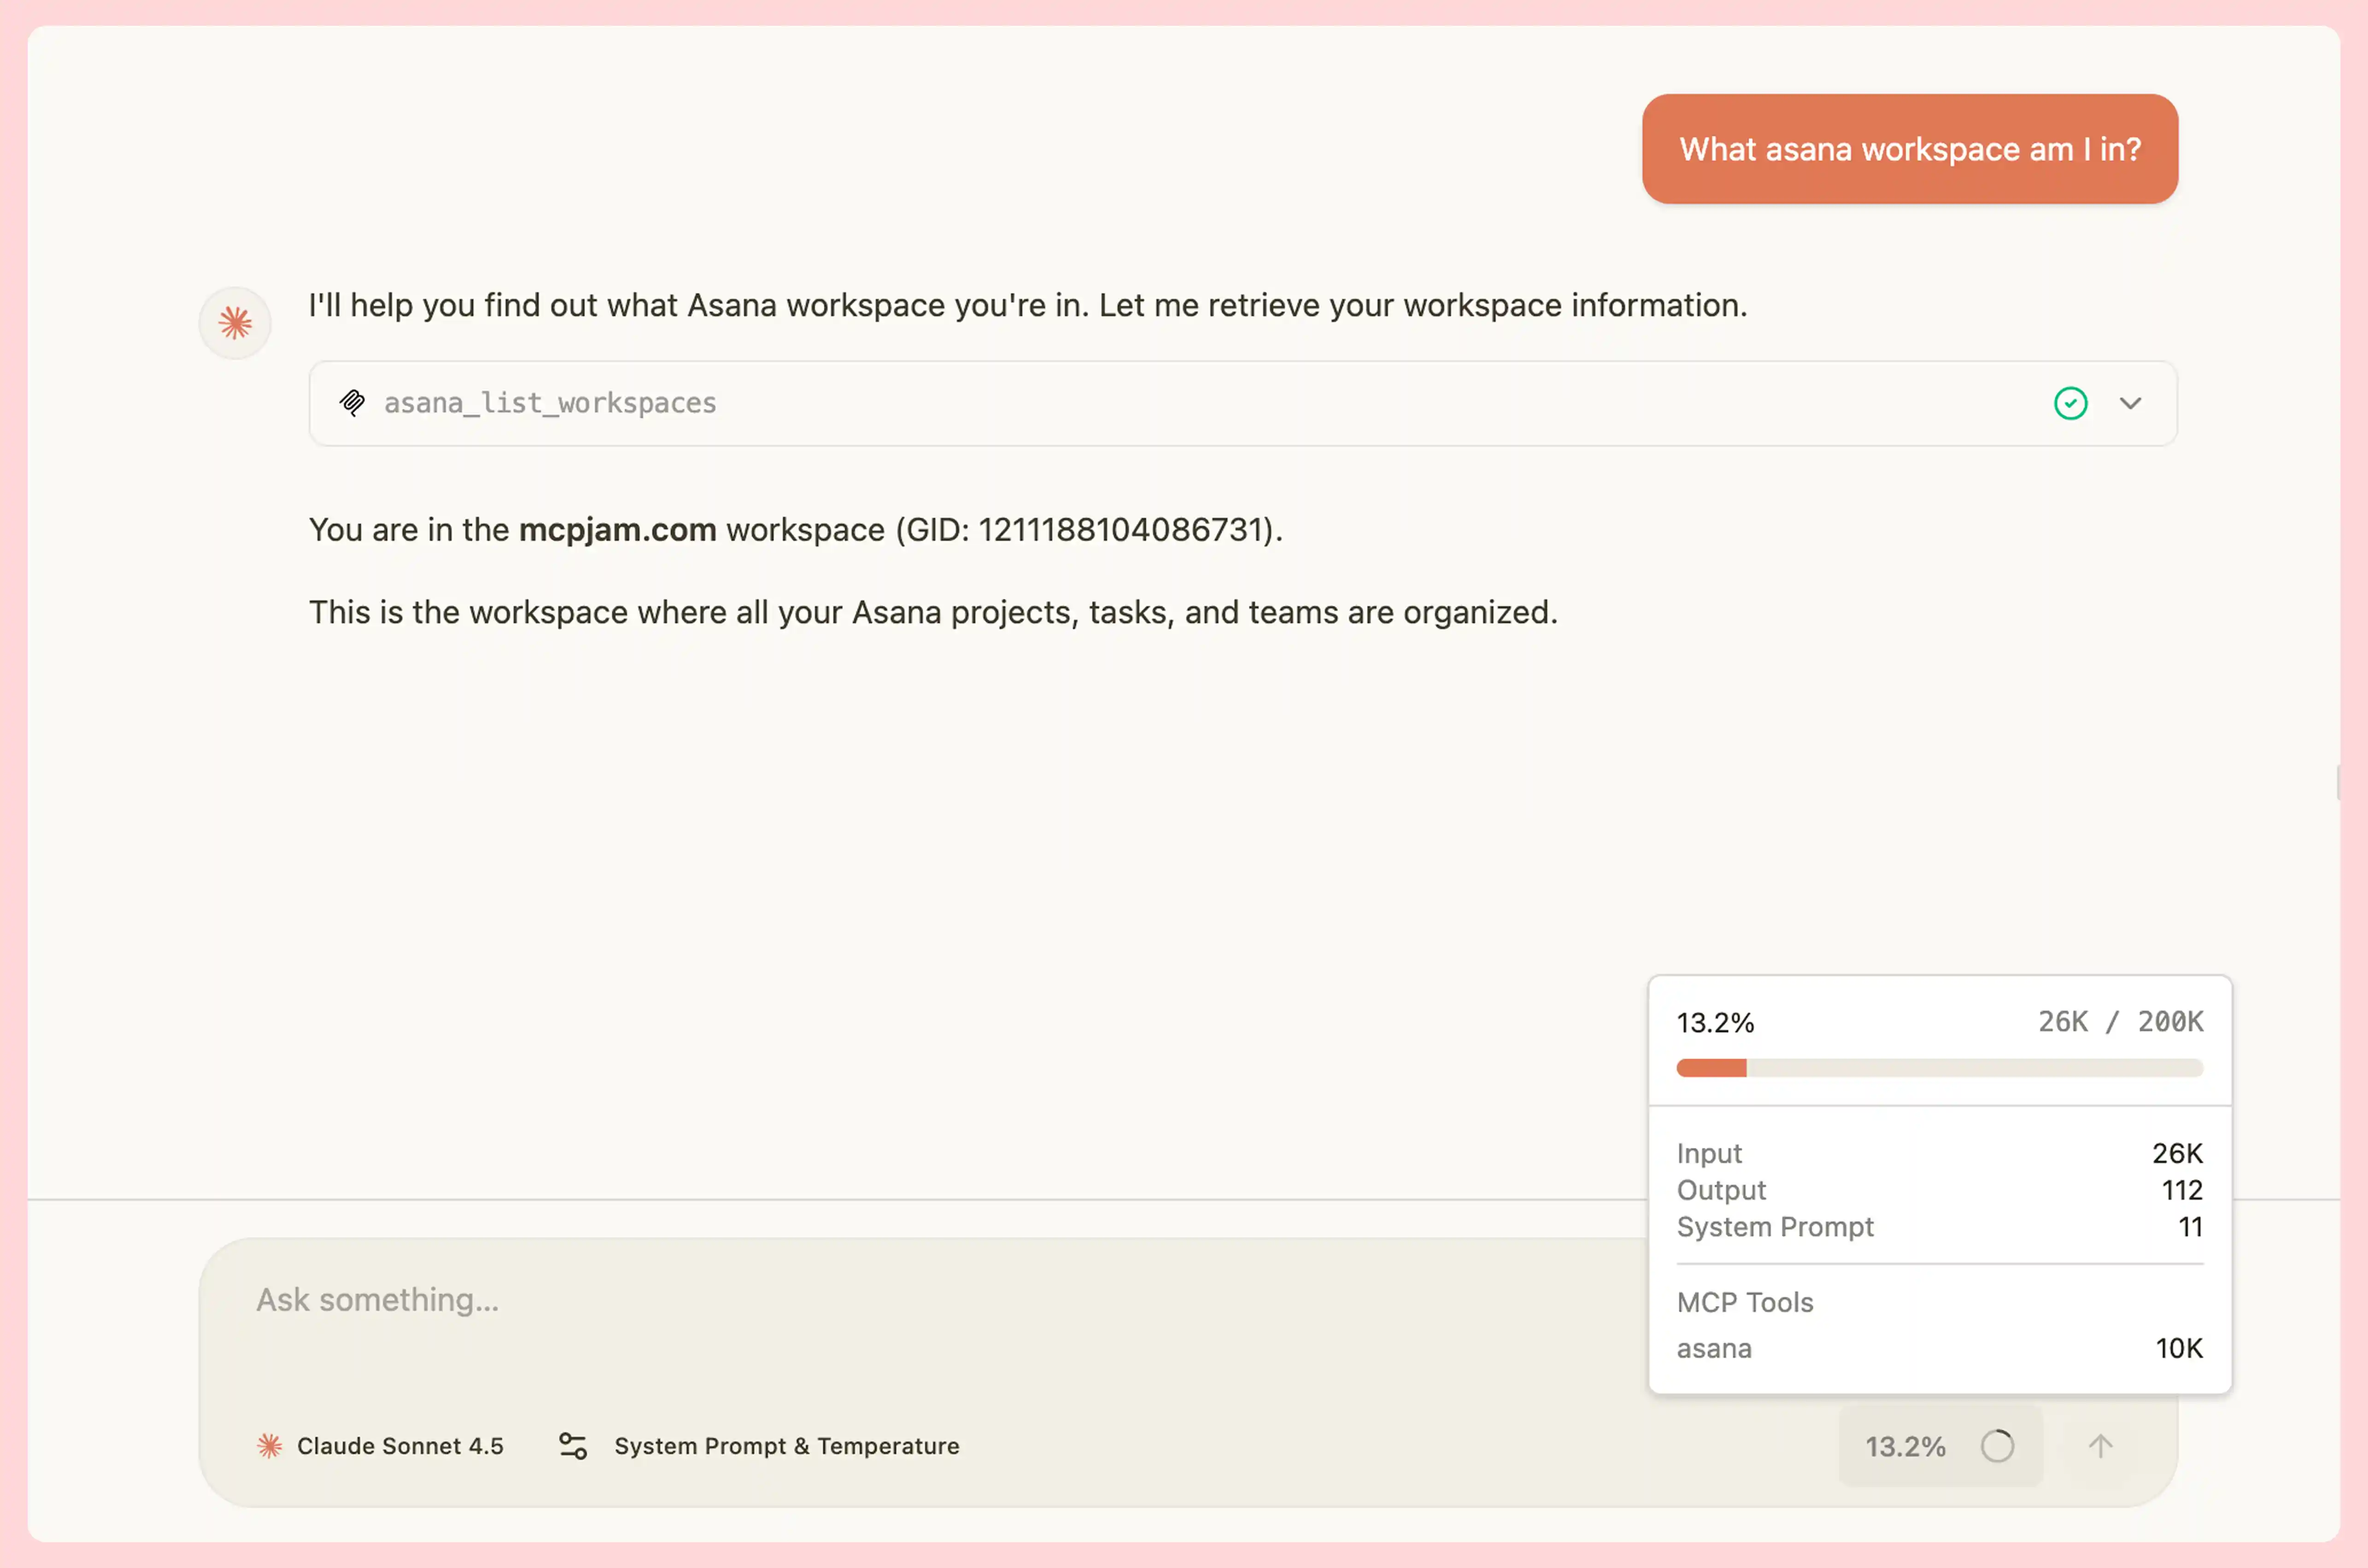The height and width of the screenshot is (1568, 2368).
Task: Click the sliders settings icon
Action: pyautogui.click(x=573, y=1446)
